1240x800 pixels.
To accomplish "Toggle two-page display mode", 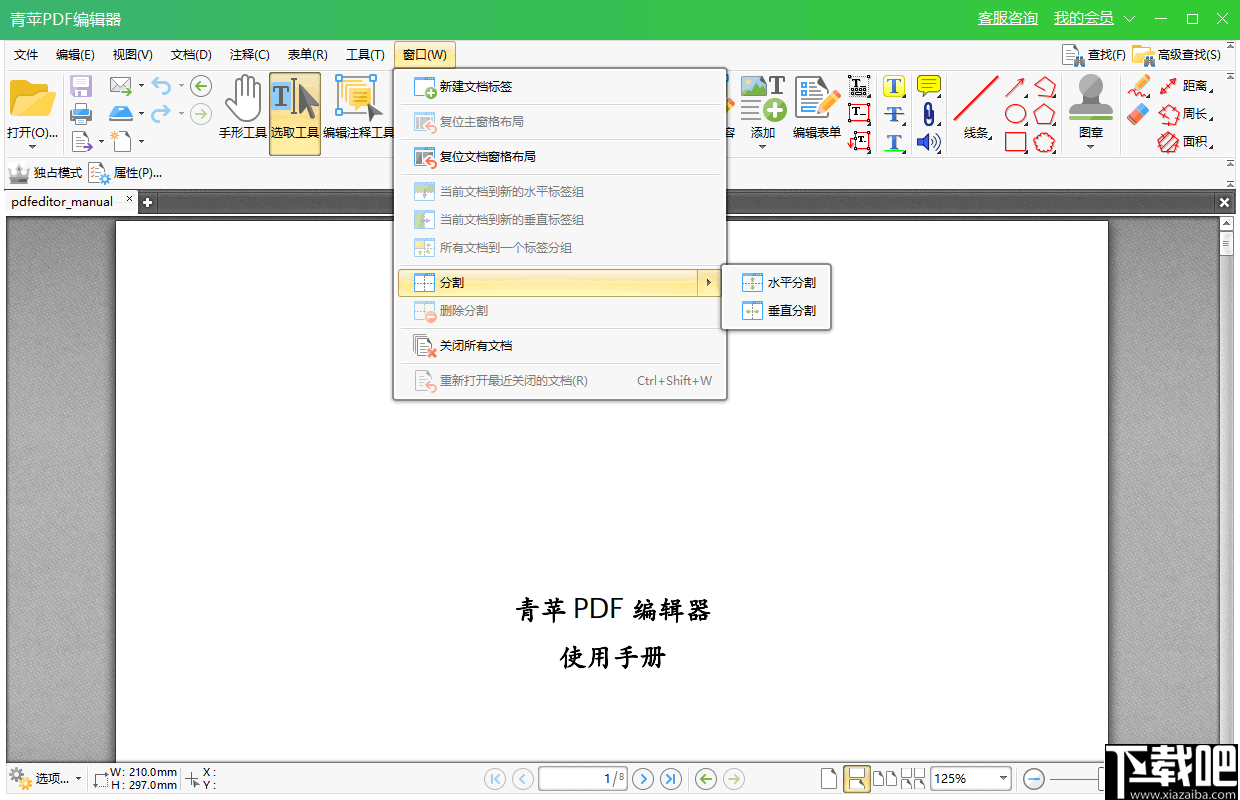I will (x=886, y=778).
